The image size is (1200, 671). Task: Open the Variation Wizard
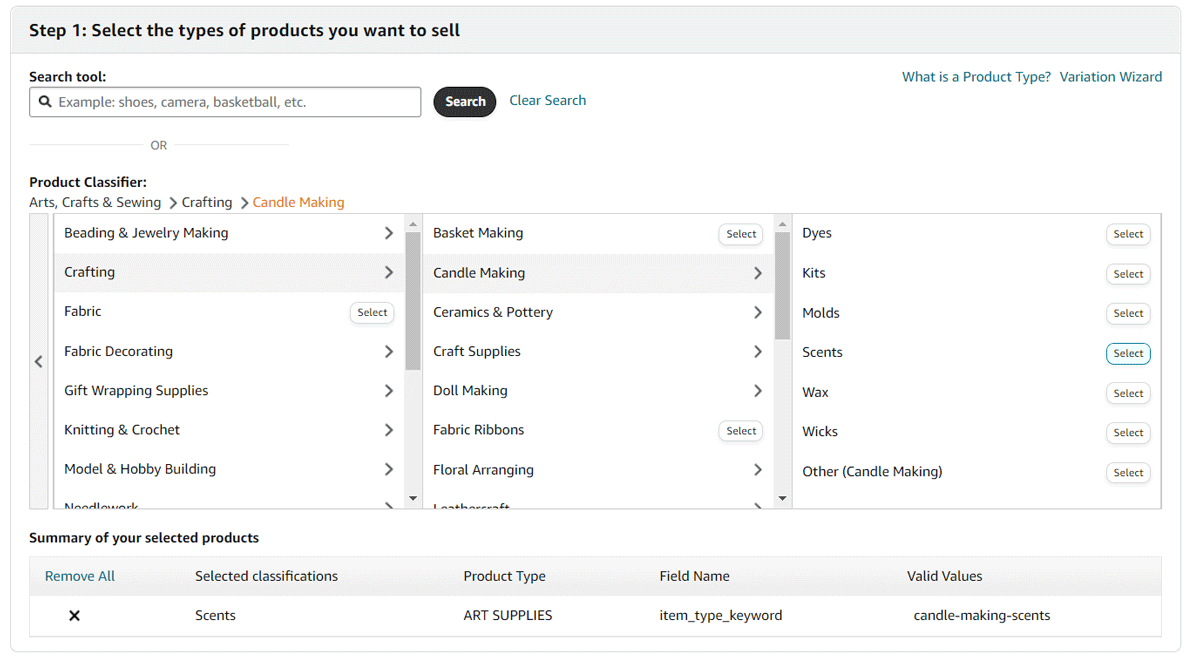point(1110,76)
